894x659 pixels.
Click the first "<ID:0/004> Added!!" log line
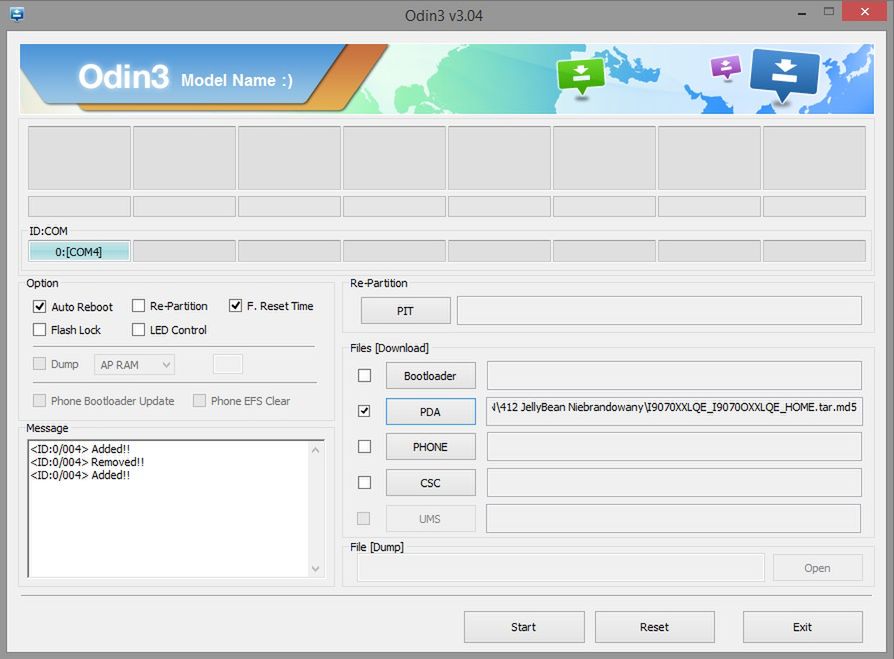80,449
